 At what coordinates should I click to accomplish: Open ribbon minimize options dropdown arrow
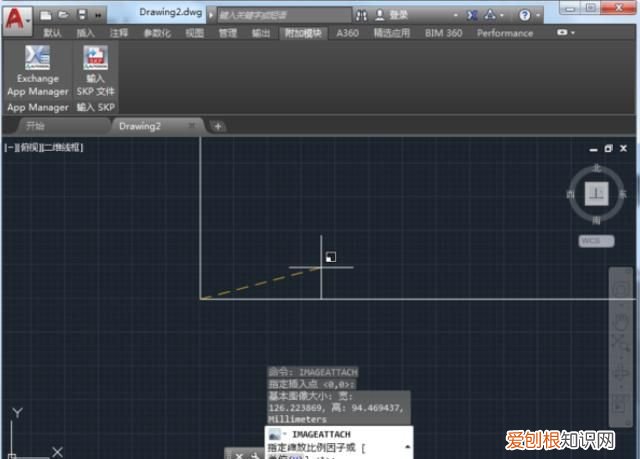pyautogui.click(x=573, y=33)
